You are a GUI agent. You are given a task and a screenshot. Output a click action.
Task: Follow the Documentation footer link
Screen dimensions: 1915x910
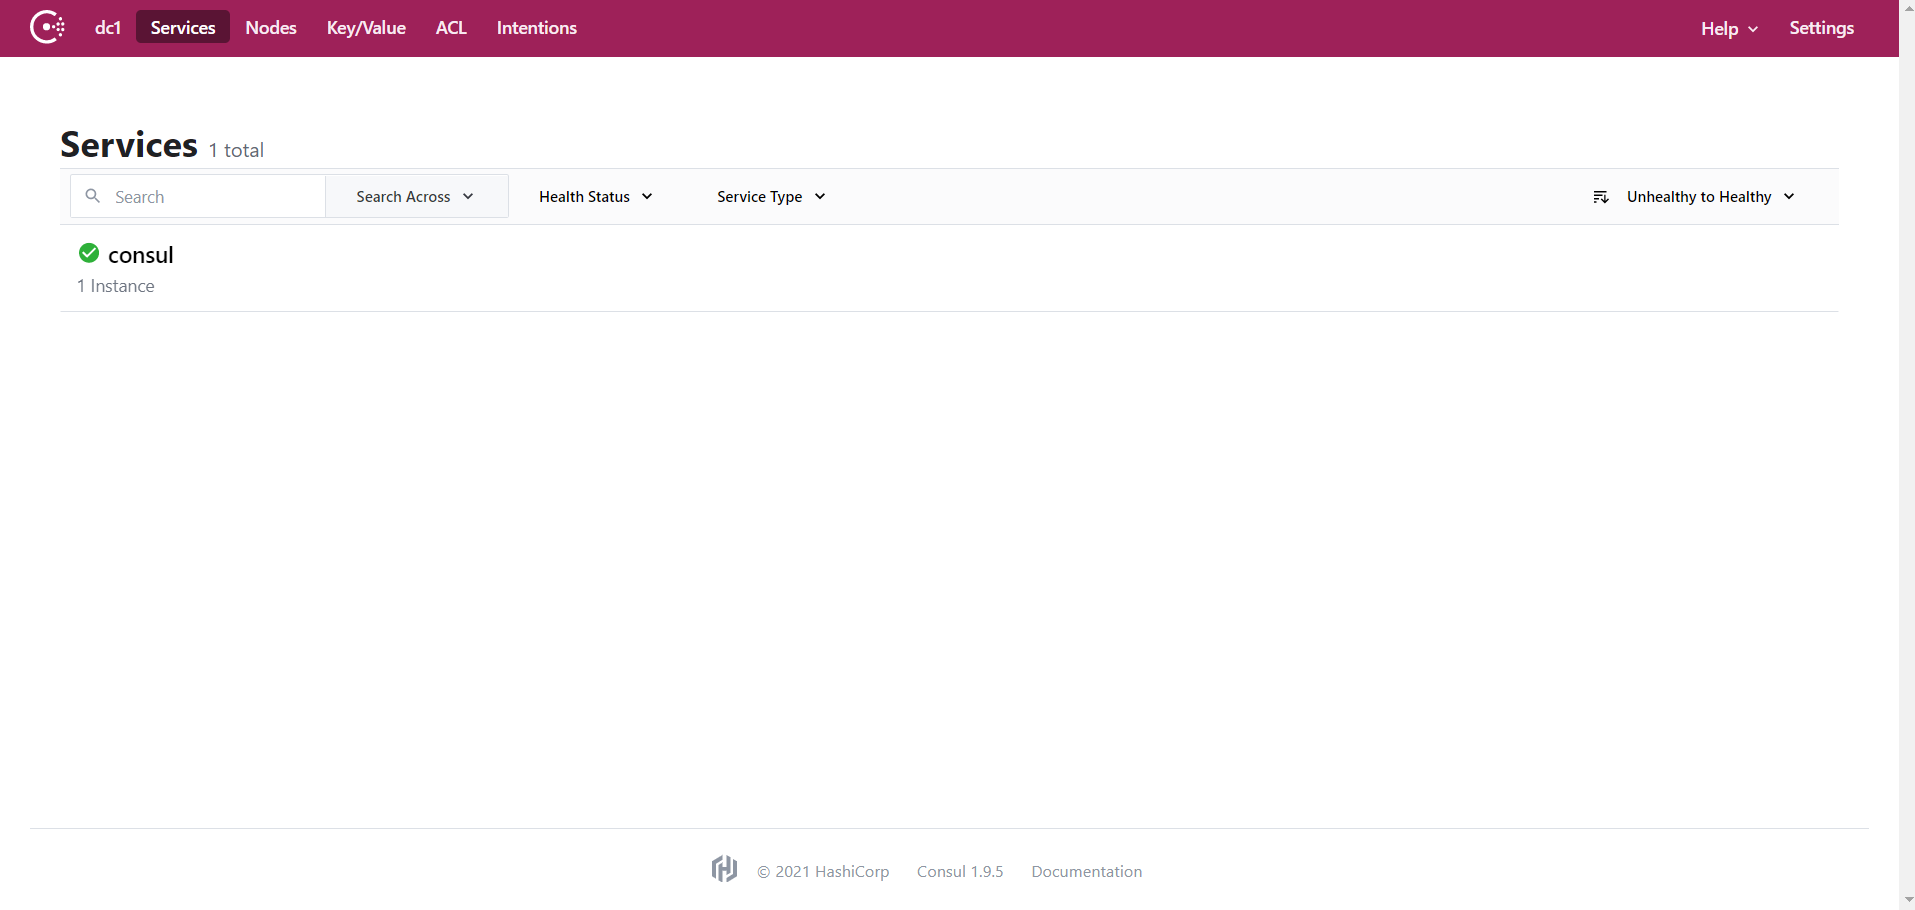point(1086,871)
